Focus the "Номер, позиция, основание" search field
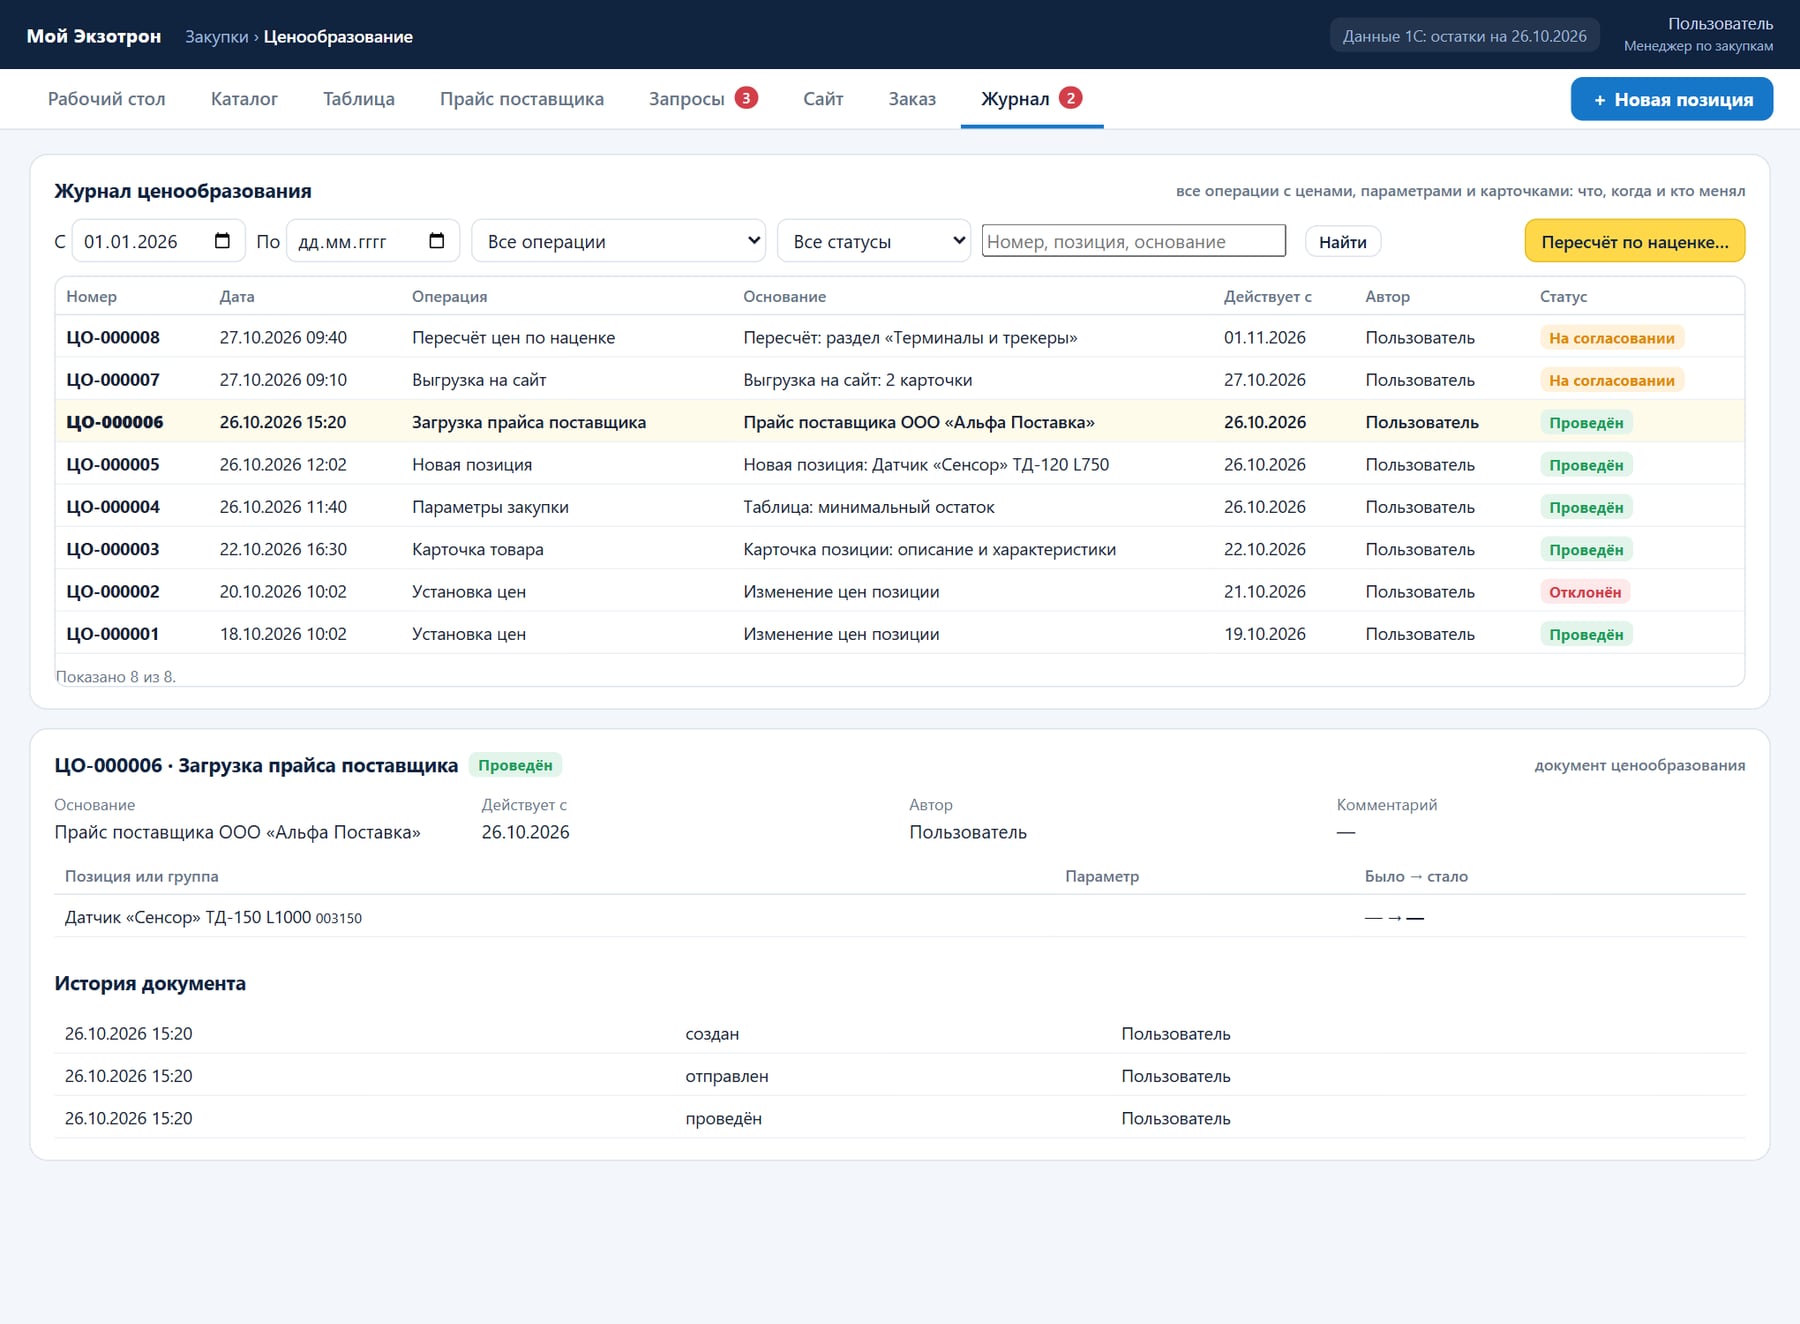The image size is (1800, 1324). tap(1134, 241)
